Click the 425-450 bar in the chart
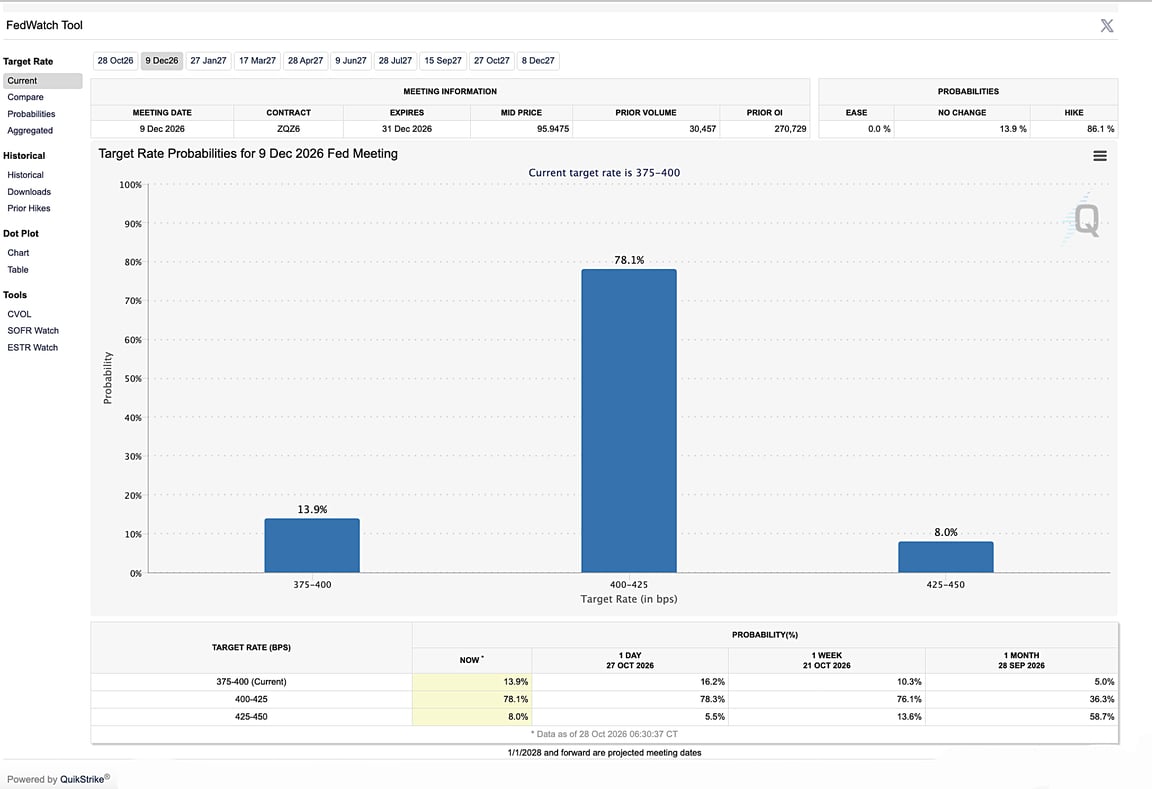 [x=946, y=558]
